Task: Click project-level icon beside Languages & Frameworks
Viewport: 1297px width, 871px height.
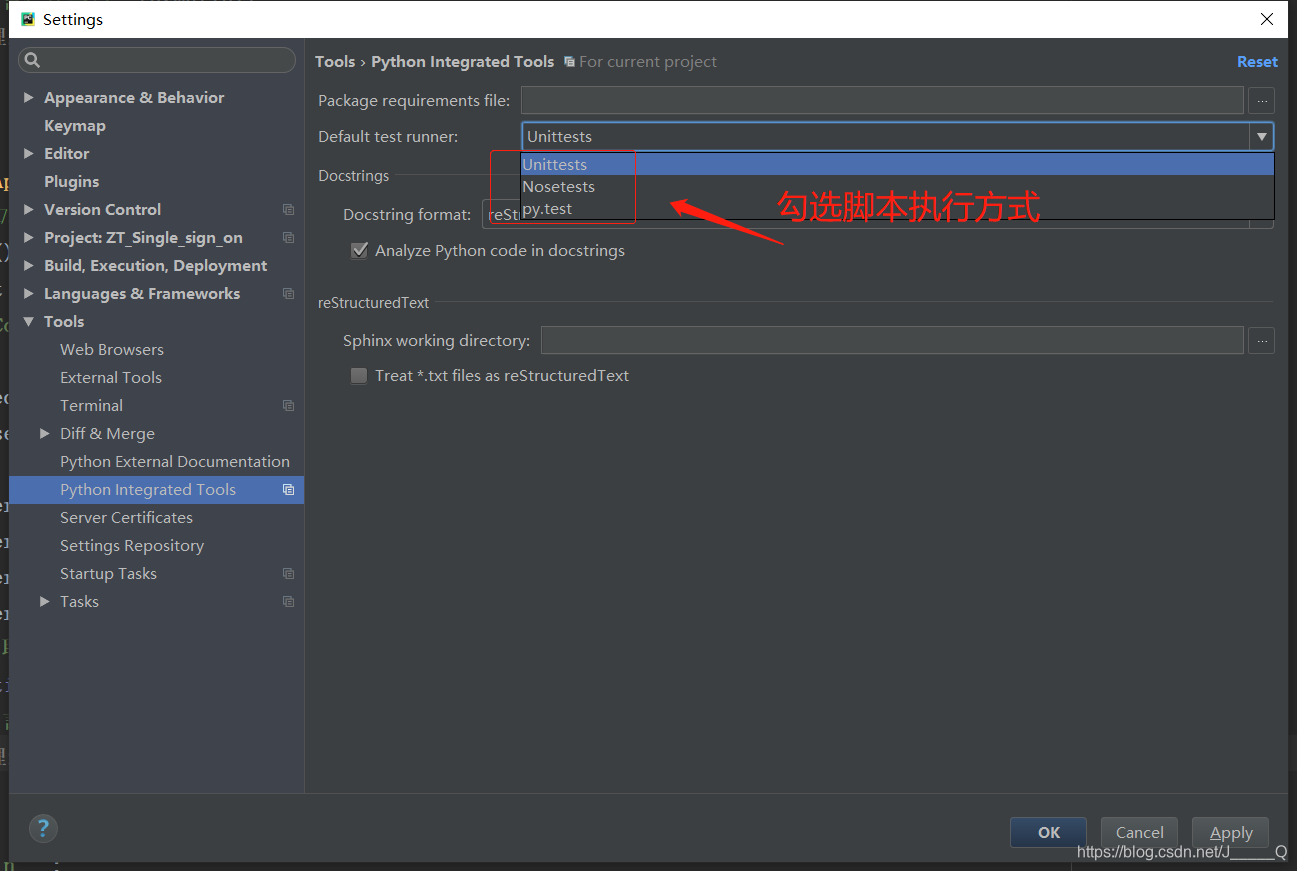Action: click(x=288, y=294)
